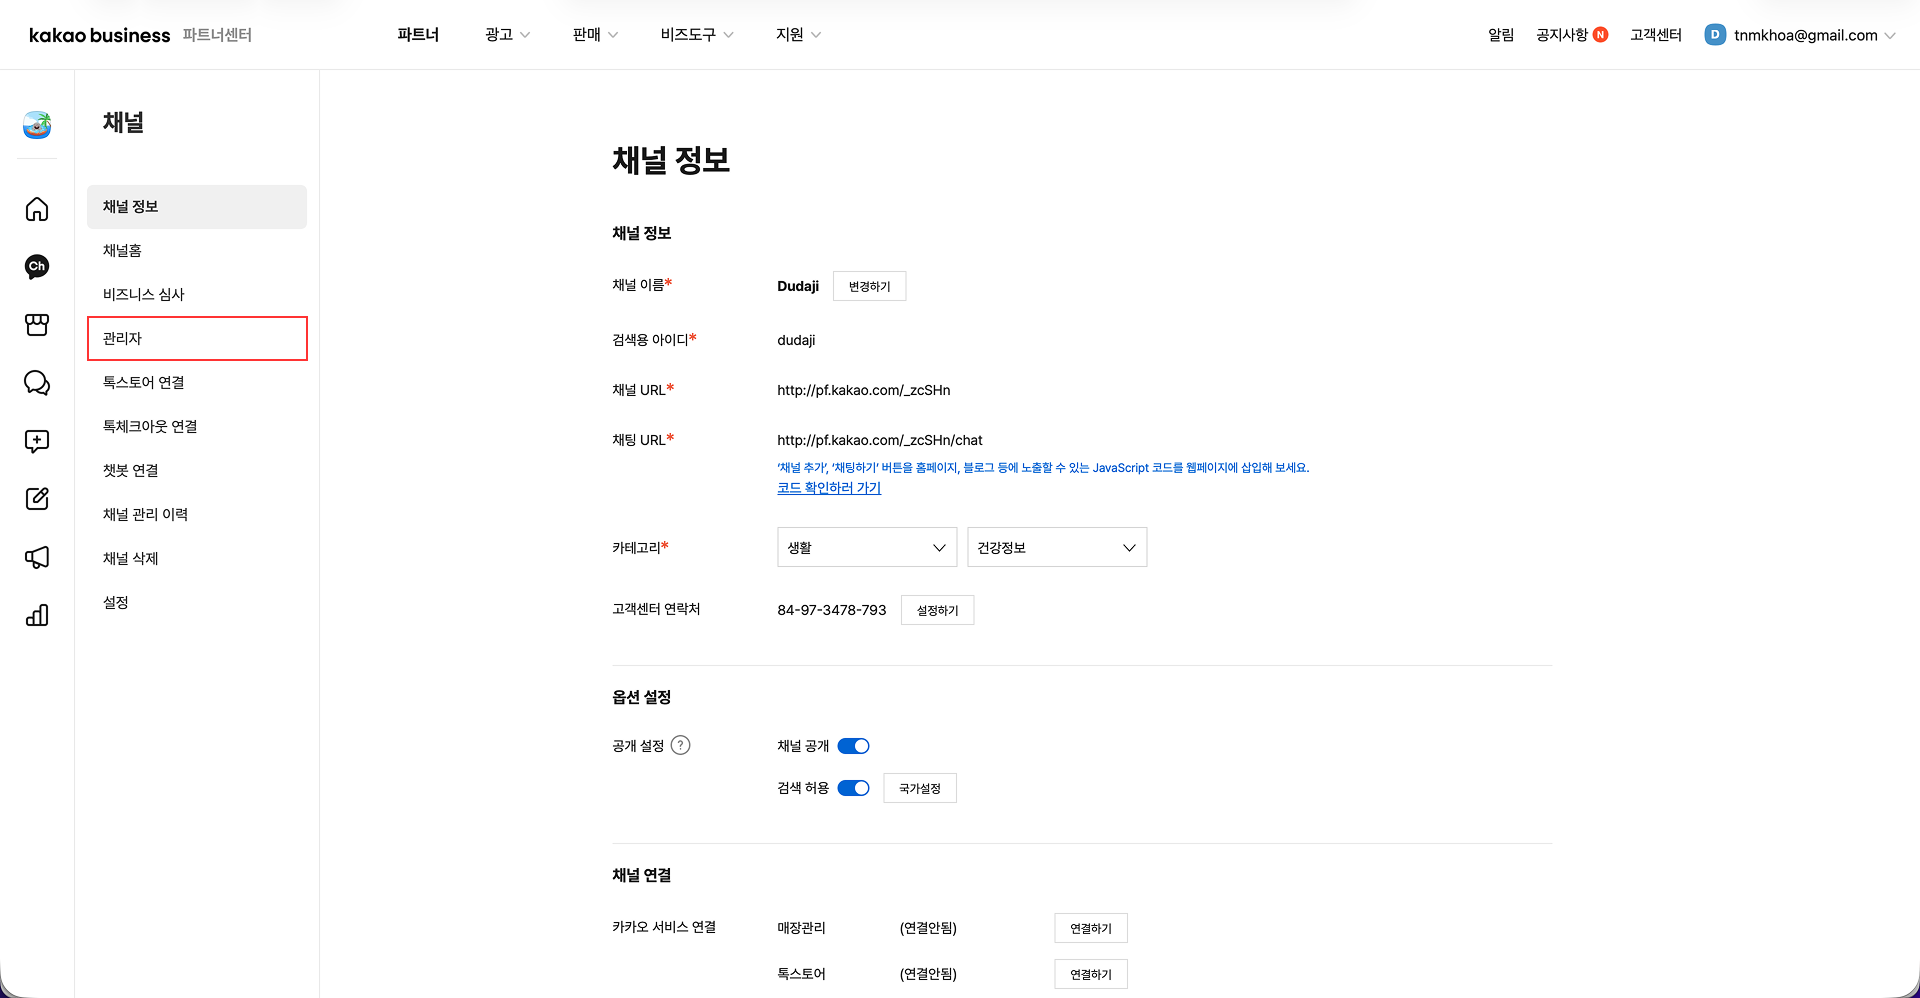
Task: Open the notification 알림 toggle area
Action: pyautogui.click(x=1500, y=34)
